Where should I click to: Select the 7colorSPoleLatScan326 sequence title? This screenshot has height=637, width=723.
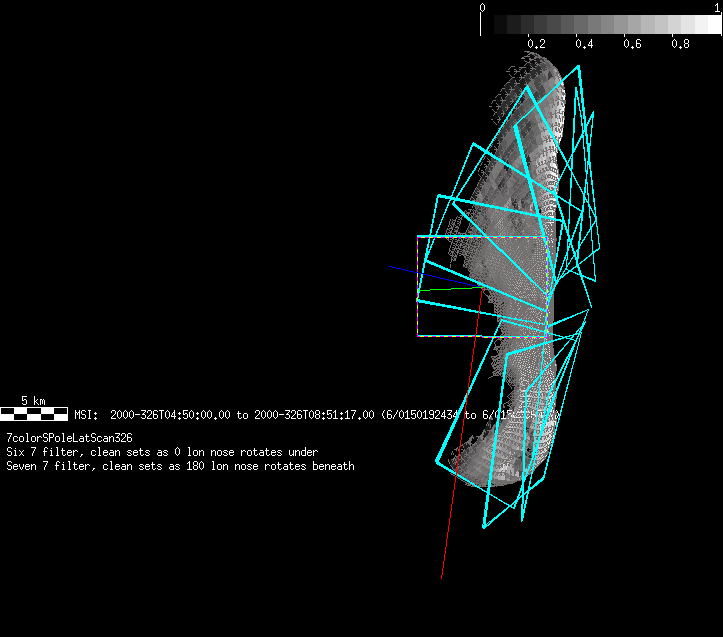[x=69, y=438]
